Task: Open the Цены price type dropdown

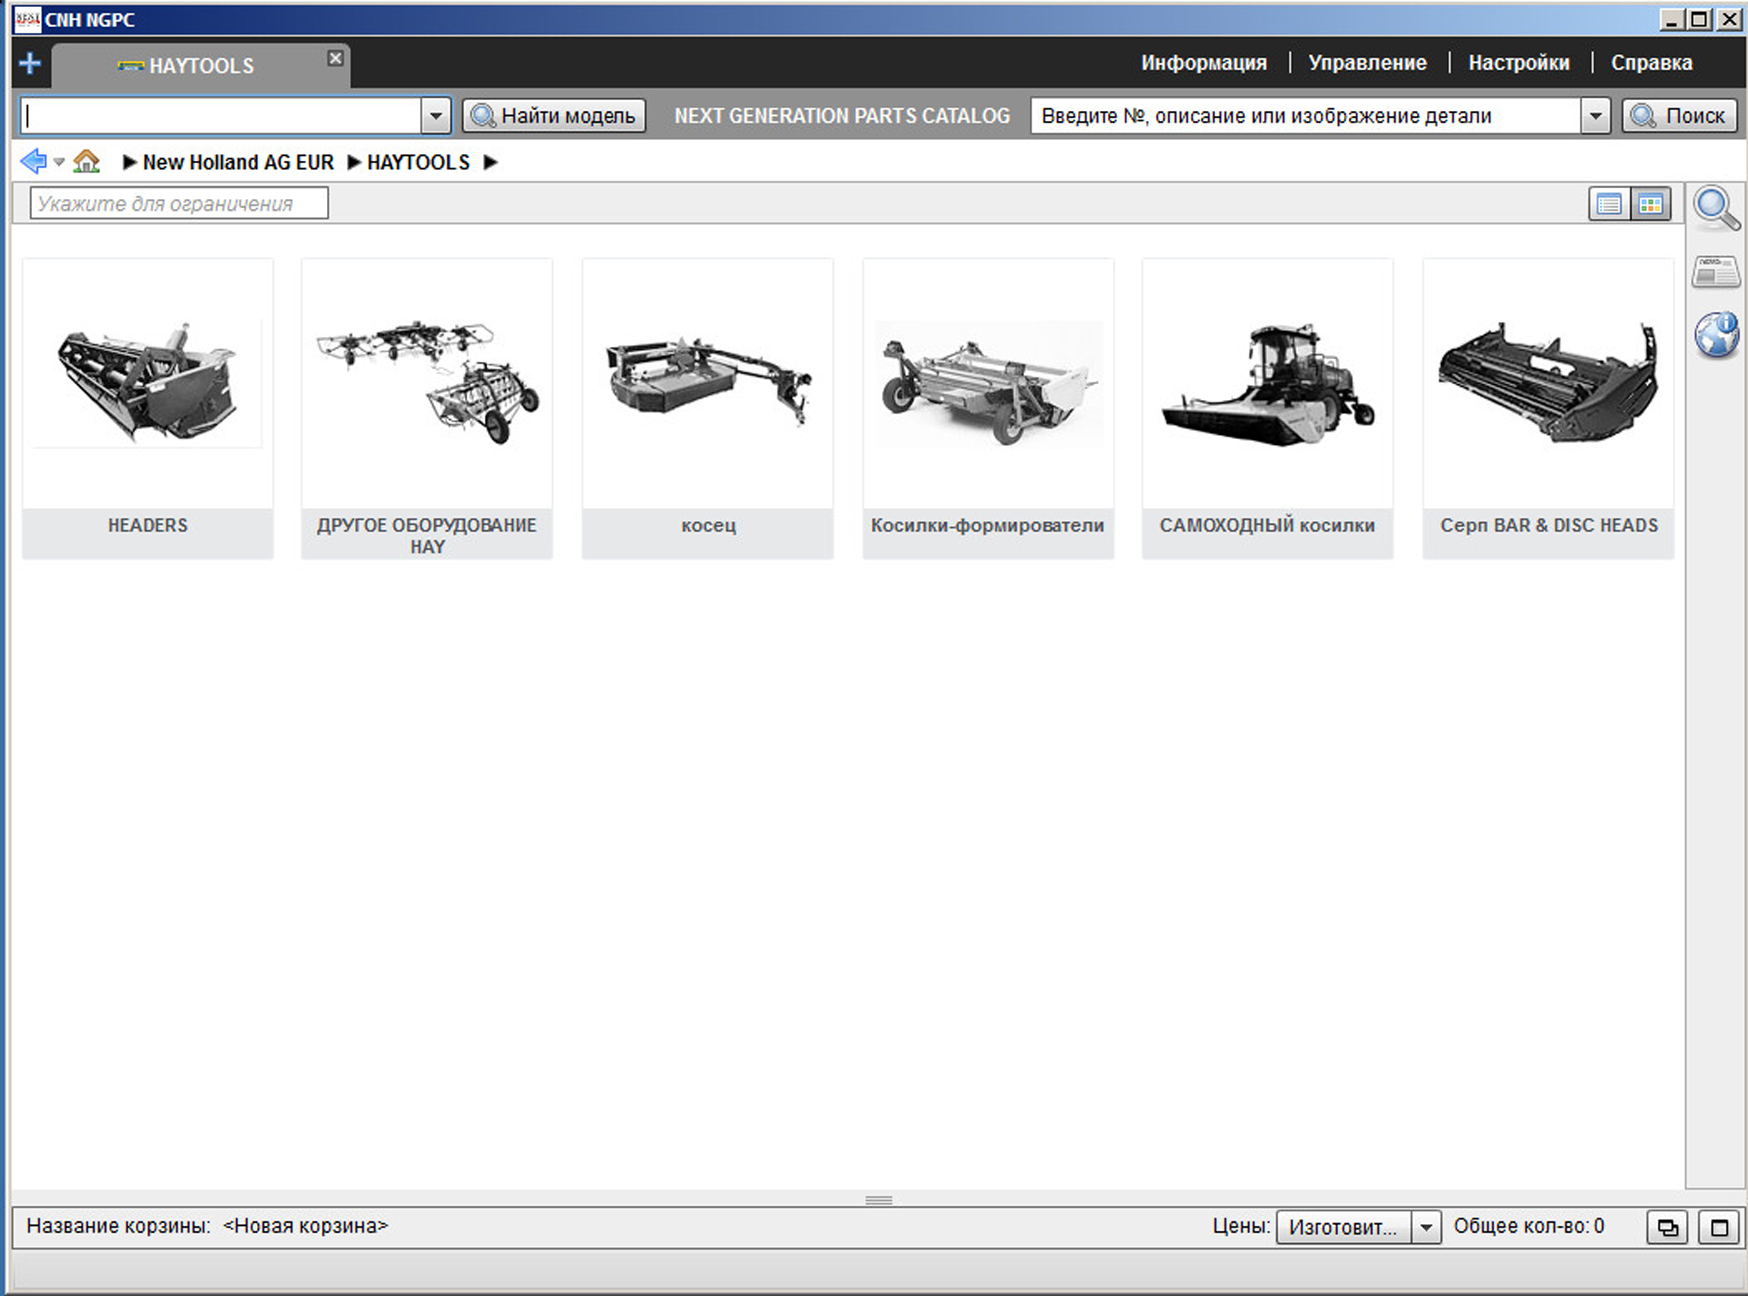Action: click(1426, 1227)
